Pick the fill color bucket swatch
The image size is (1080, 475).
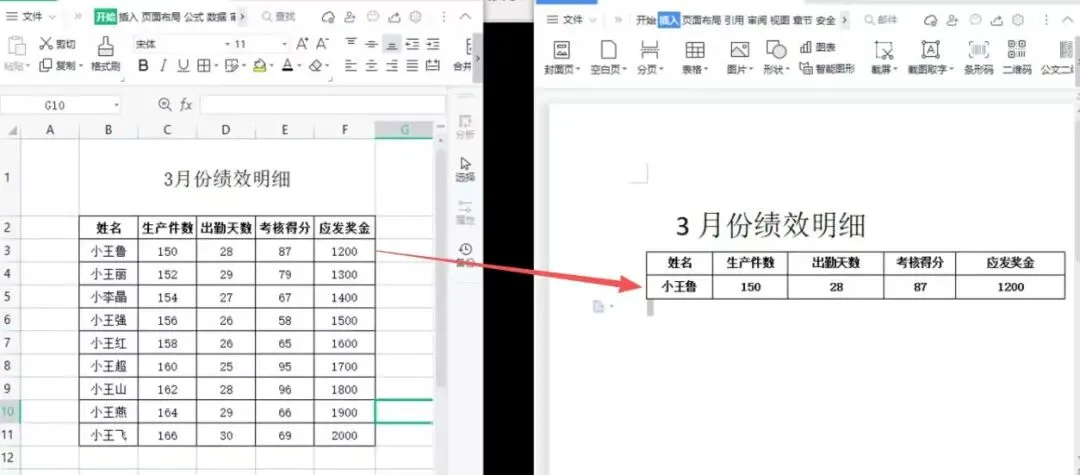(x=259, y=66)
